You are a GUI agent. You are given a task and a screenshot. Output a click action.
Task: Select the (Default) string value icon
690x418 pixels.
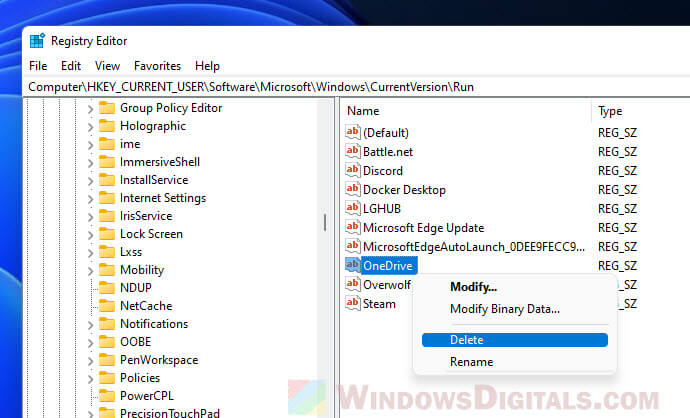(352, 132)
